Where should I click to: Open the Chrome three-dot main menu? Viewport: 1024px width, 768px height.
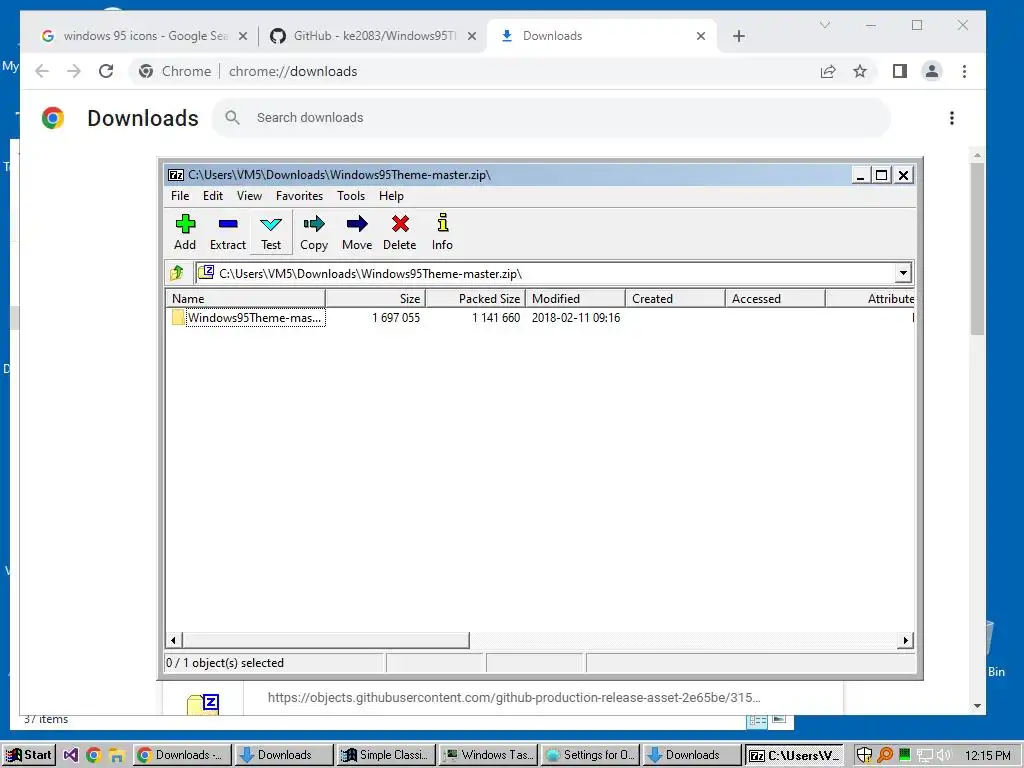(965, 71)
